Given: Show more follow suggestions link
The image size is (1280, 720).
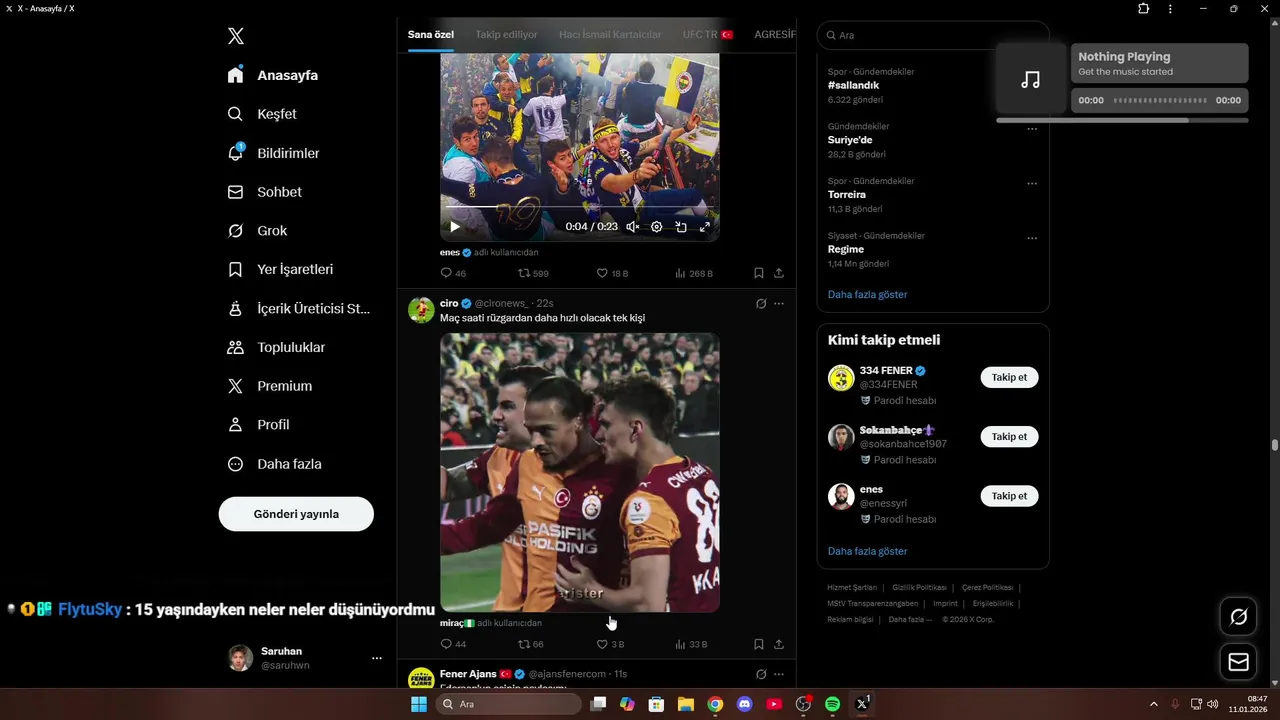Looking at the screenshot, I should click(867, 552).
